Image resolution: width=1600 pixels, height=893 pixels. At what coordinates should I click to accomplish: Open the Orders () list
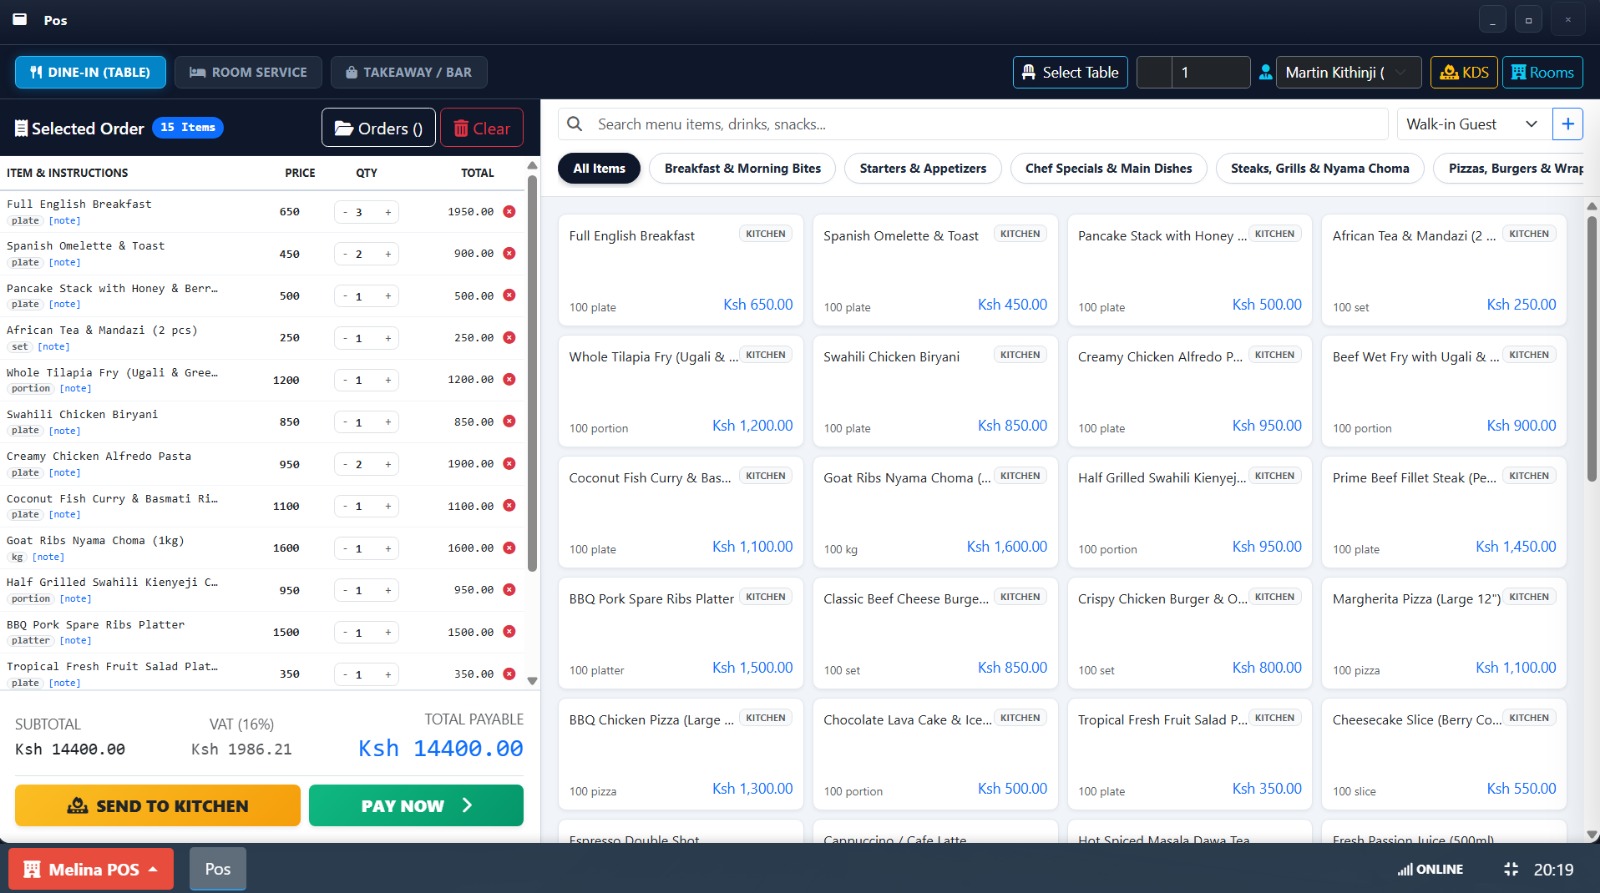pyautogui.click(x=378, y=128)
